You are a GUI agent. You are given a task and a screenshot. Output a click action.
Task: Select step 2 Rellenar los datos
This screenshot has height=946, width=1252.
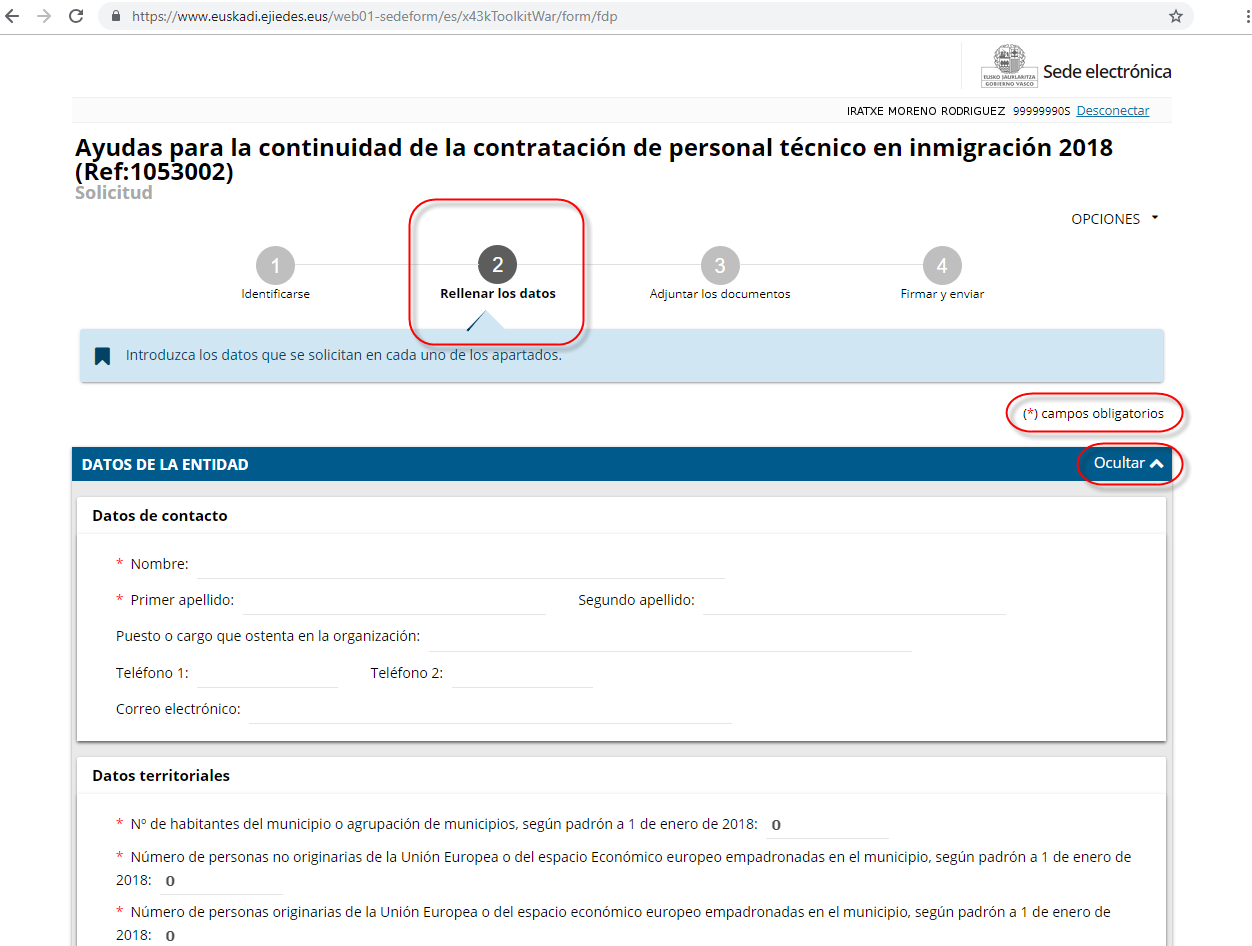[497, 266]
